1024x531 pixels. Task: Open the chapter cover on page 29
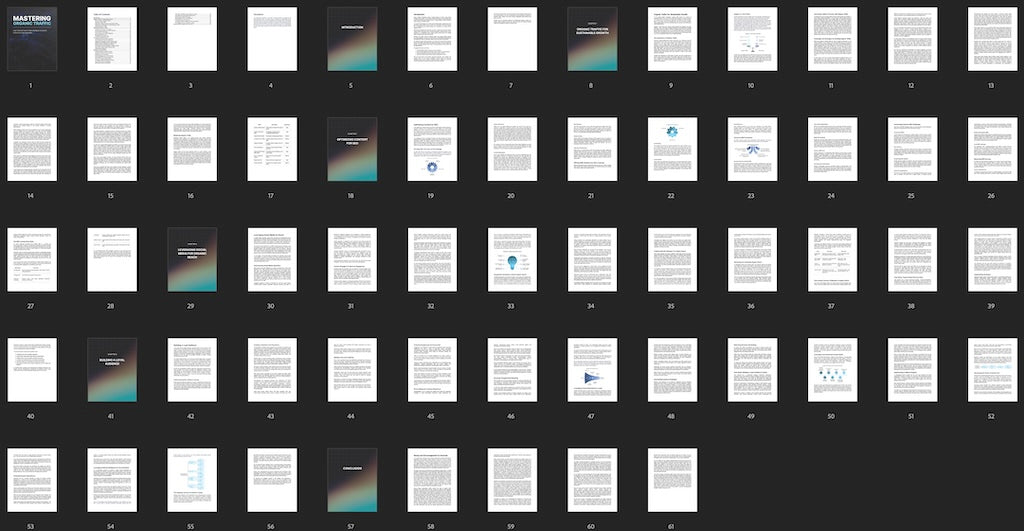(x=192, y=259)
